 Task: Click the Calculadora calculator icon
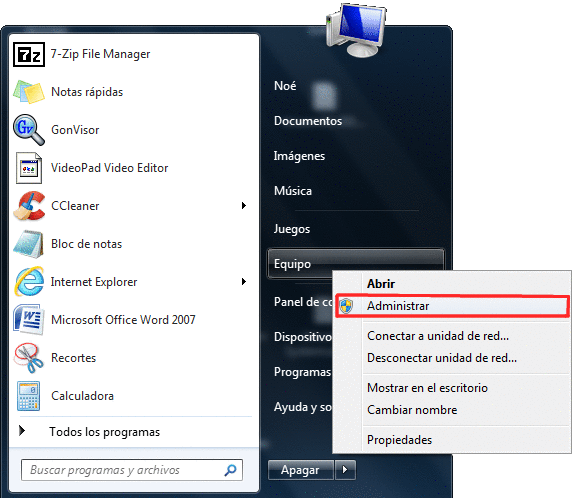pyautogui.click(x=28, y=396)
